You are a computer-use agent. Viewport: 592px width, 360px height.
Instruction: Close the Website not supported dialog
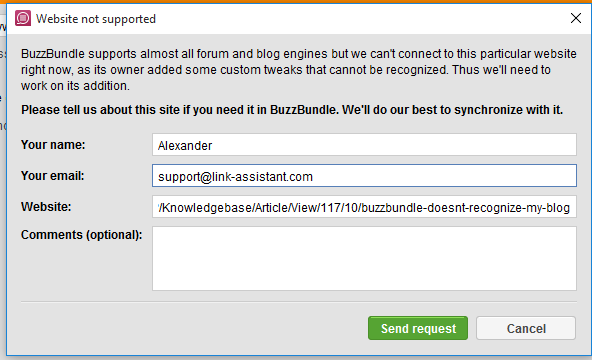pos(576,18)
